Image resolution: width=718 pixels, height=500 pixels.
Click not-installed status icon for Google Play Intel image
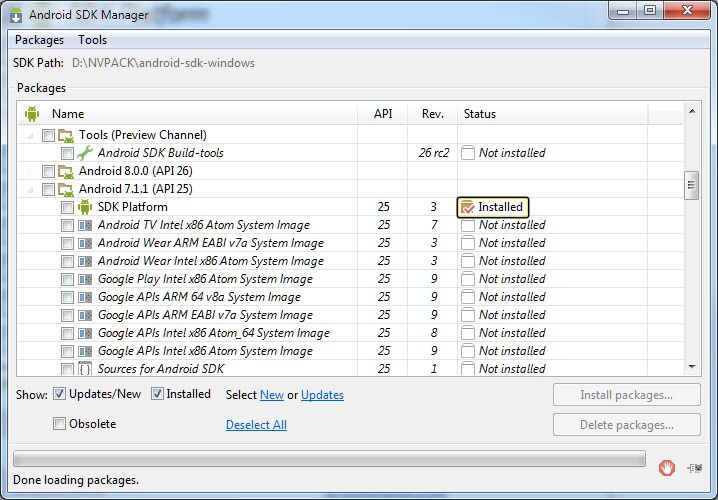coord(468,279)
